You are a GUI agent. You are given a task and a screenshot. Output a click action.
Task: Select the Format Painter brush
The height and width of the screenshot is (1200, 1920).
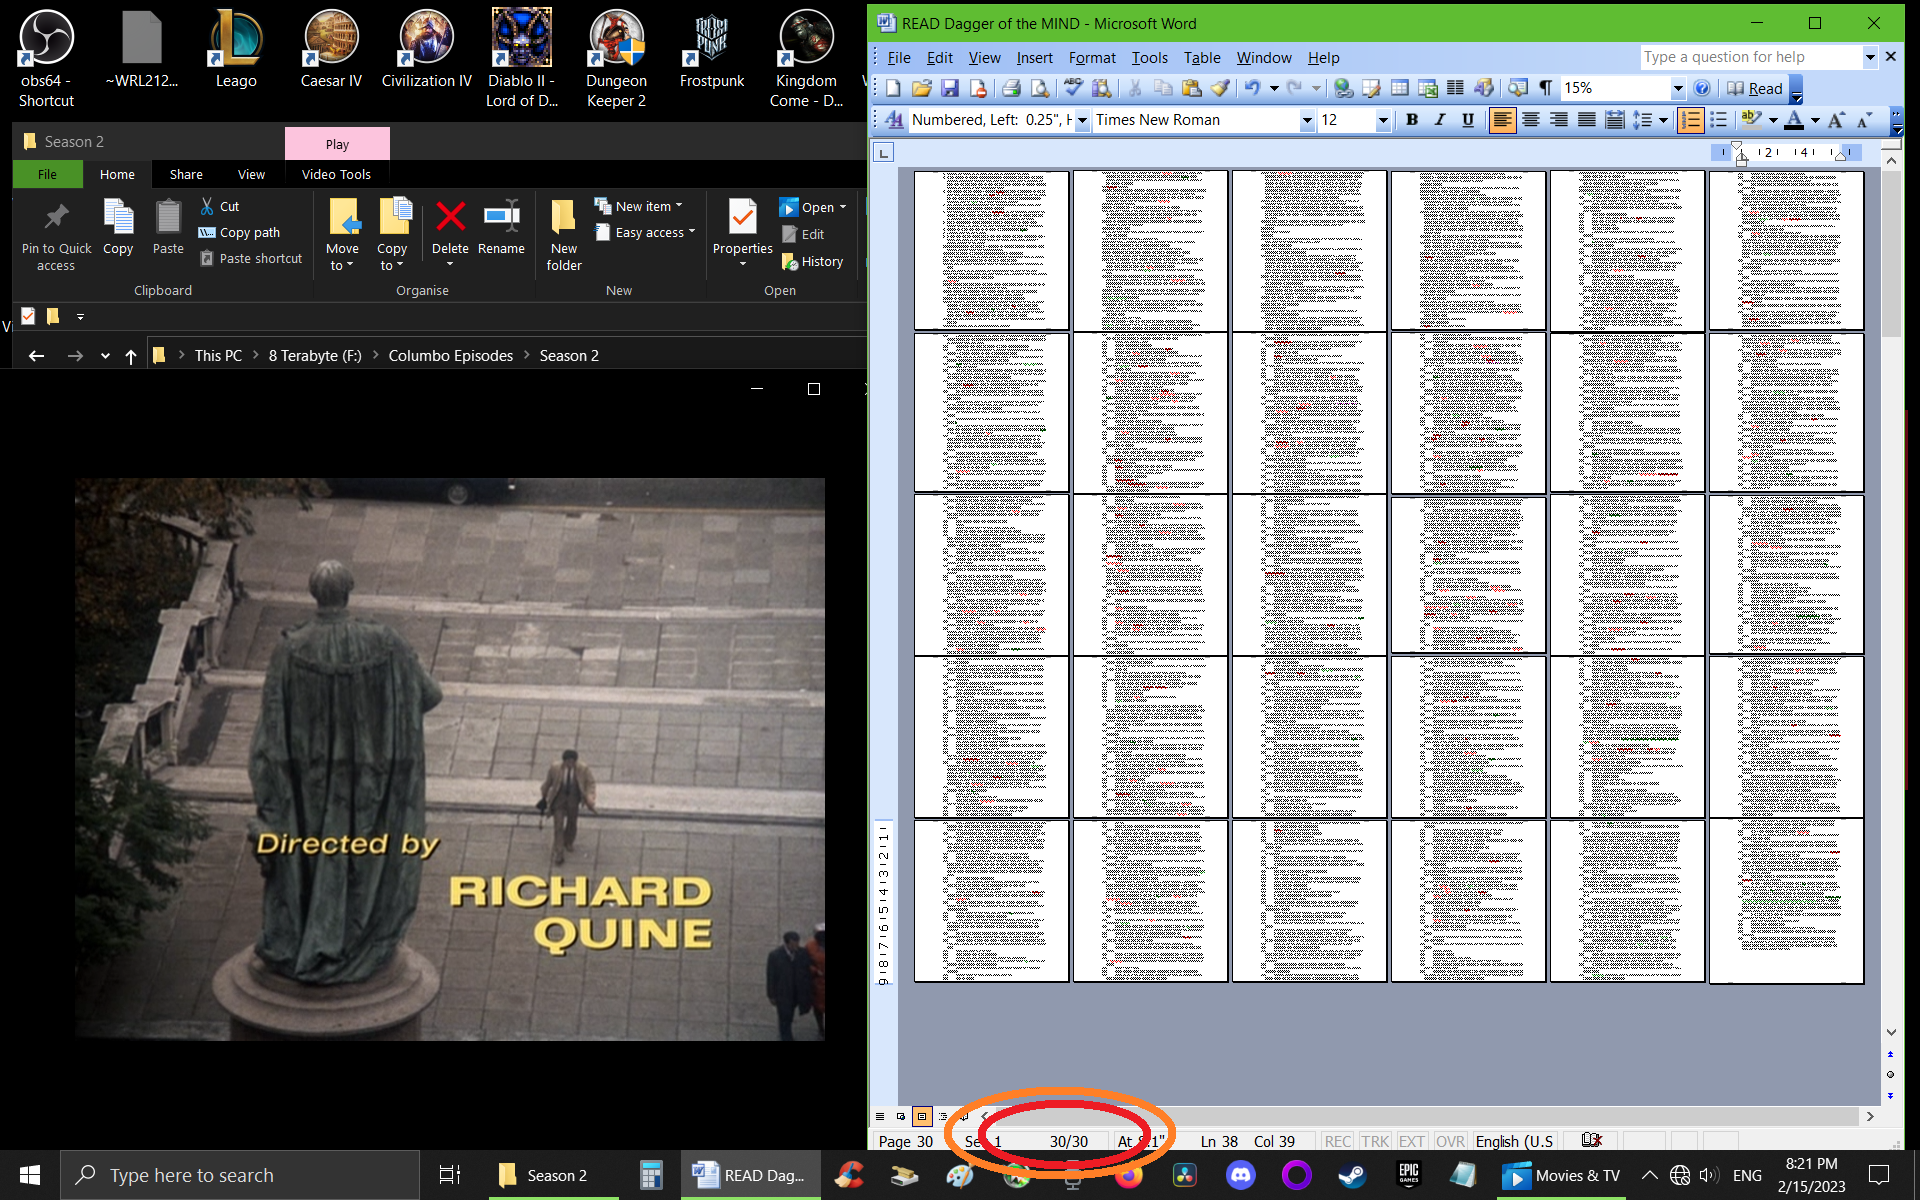click(1220, 89)
